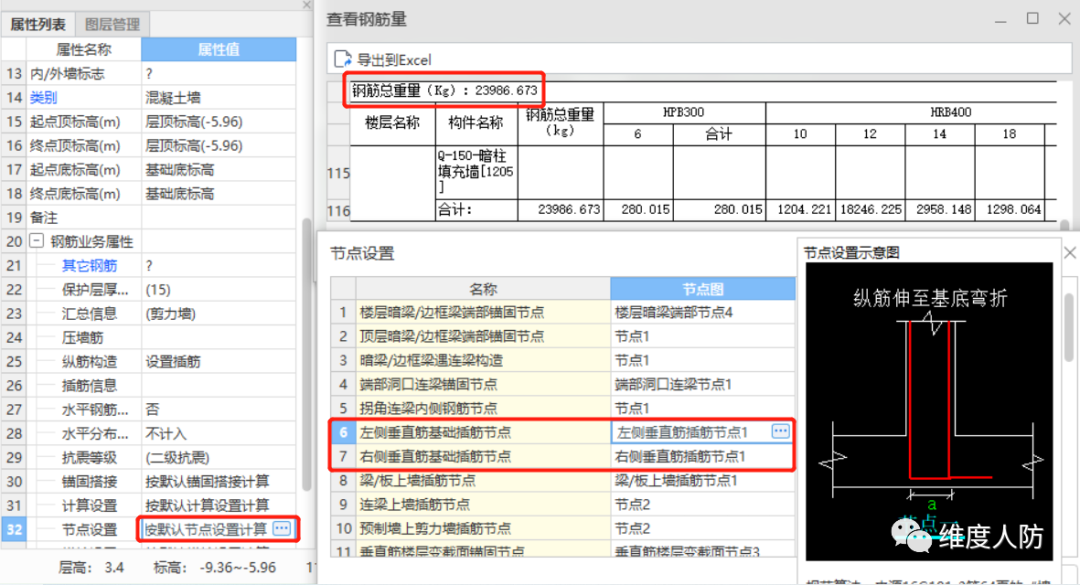Image resolution: width=1080 pixels, height=585 pixels.
Task: Close the 节点设置示意图 panel
Action: [x=1070, y=253]
